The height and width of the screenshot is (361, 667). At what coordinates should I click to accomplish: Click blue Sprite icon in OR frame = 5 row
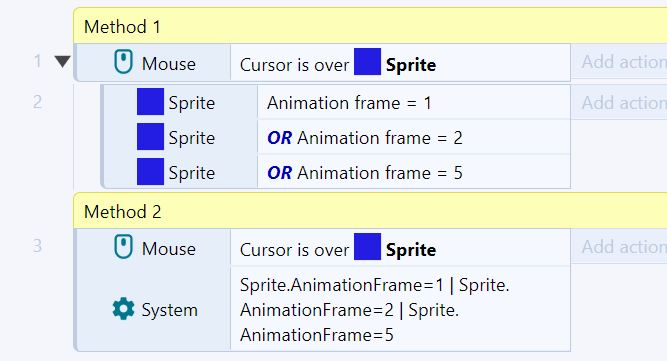[150, 171]
